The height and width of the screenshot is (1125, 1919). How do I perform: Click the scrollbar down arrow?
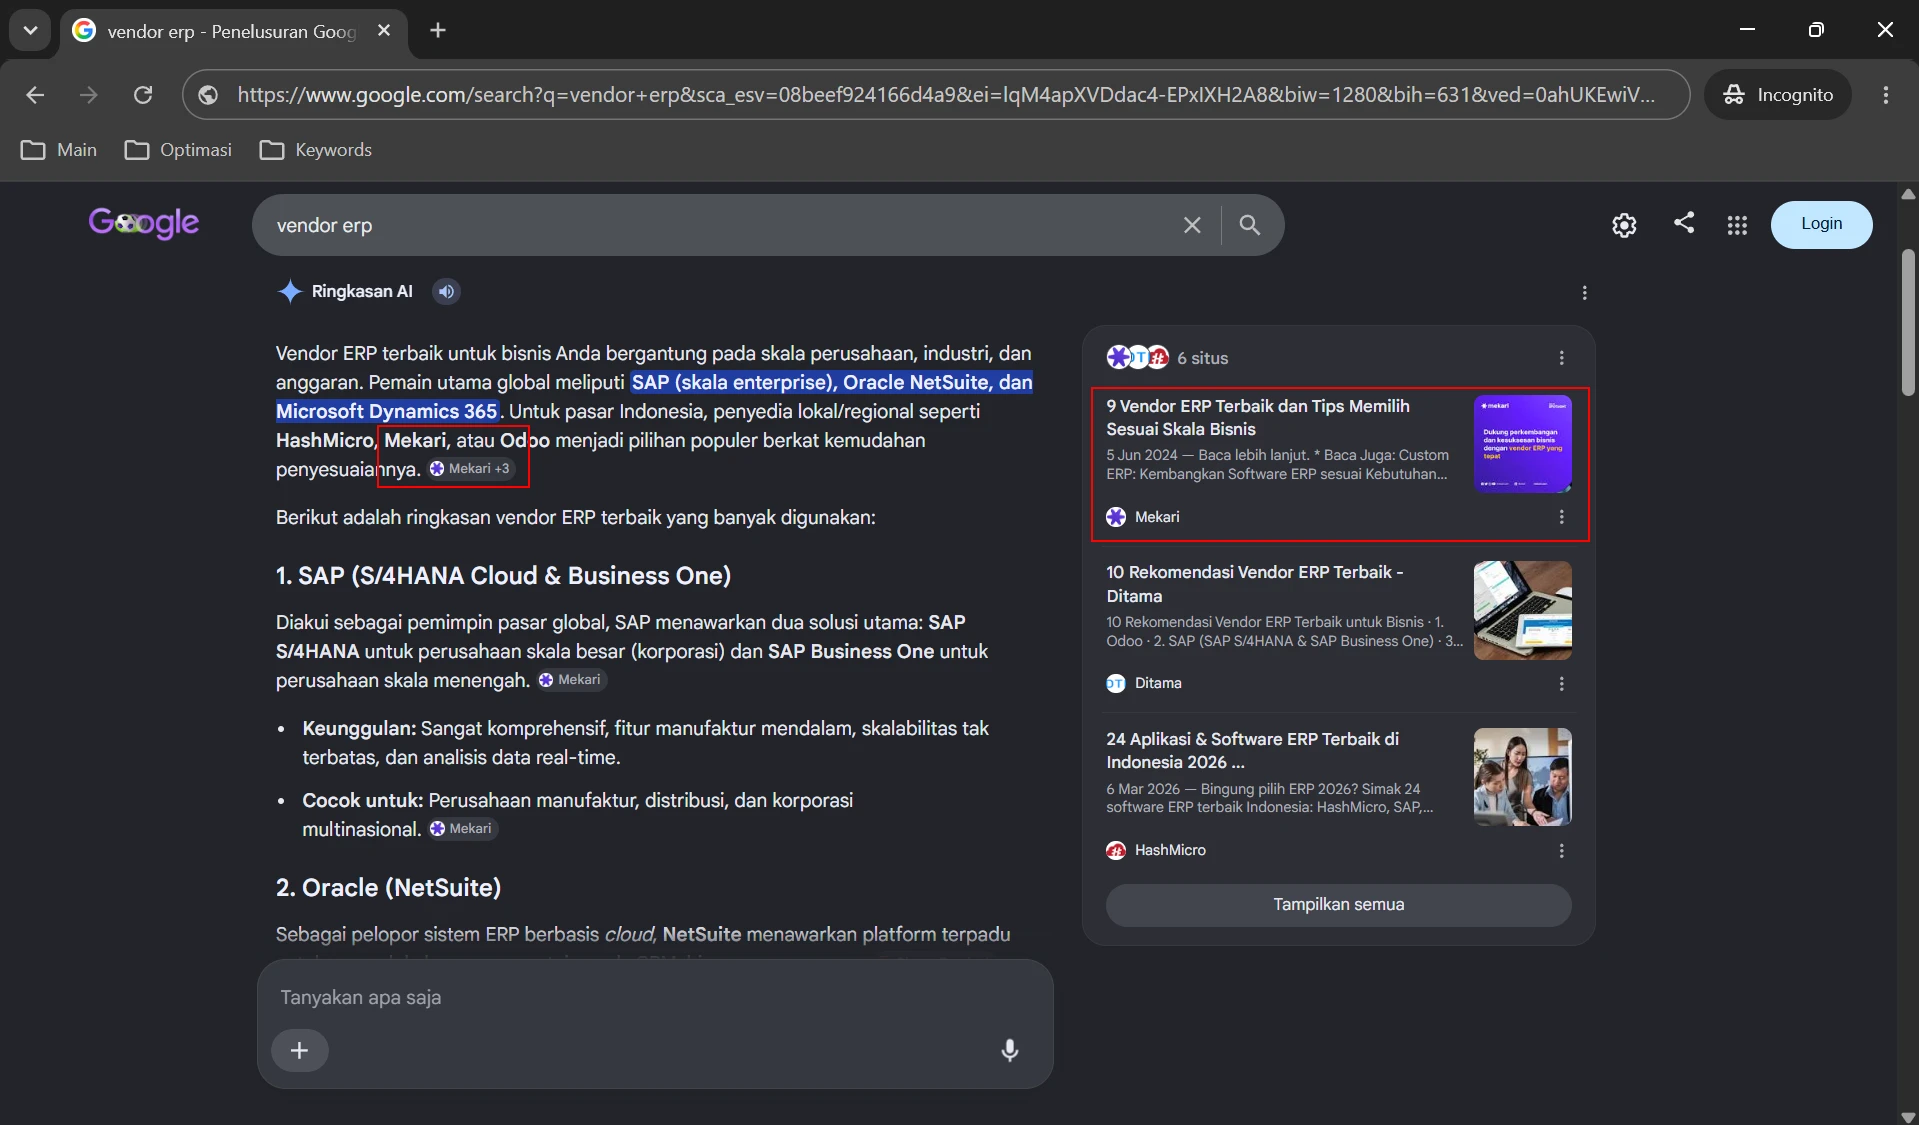point(1908,1116)
